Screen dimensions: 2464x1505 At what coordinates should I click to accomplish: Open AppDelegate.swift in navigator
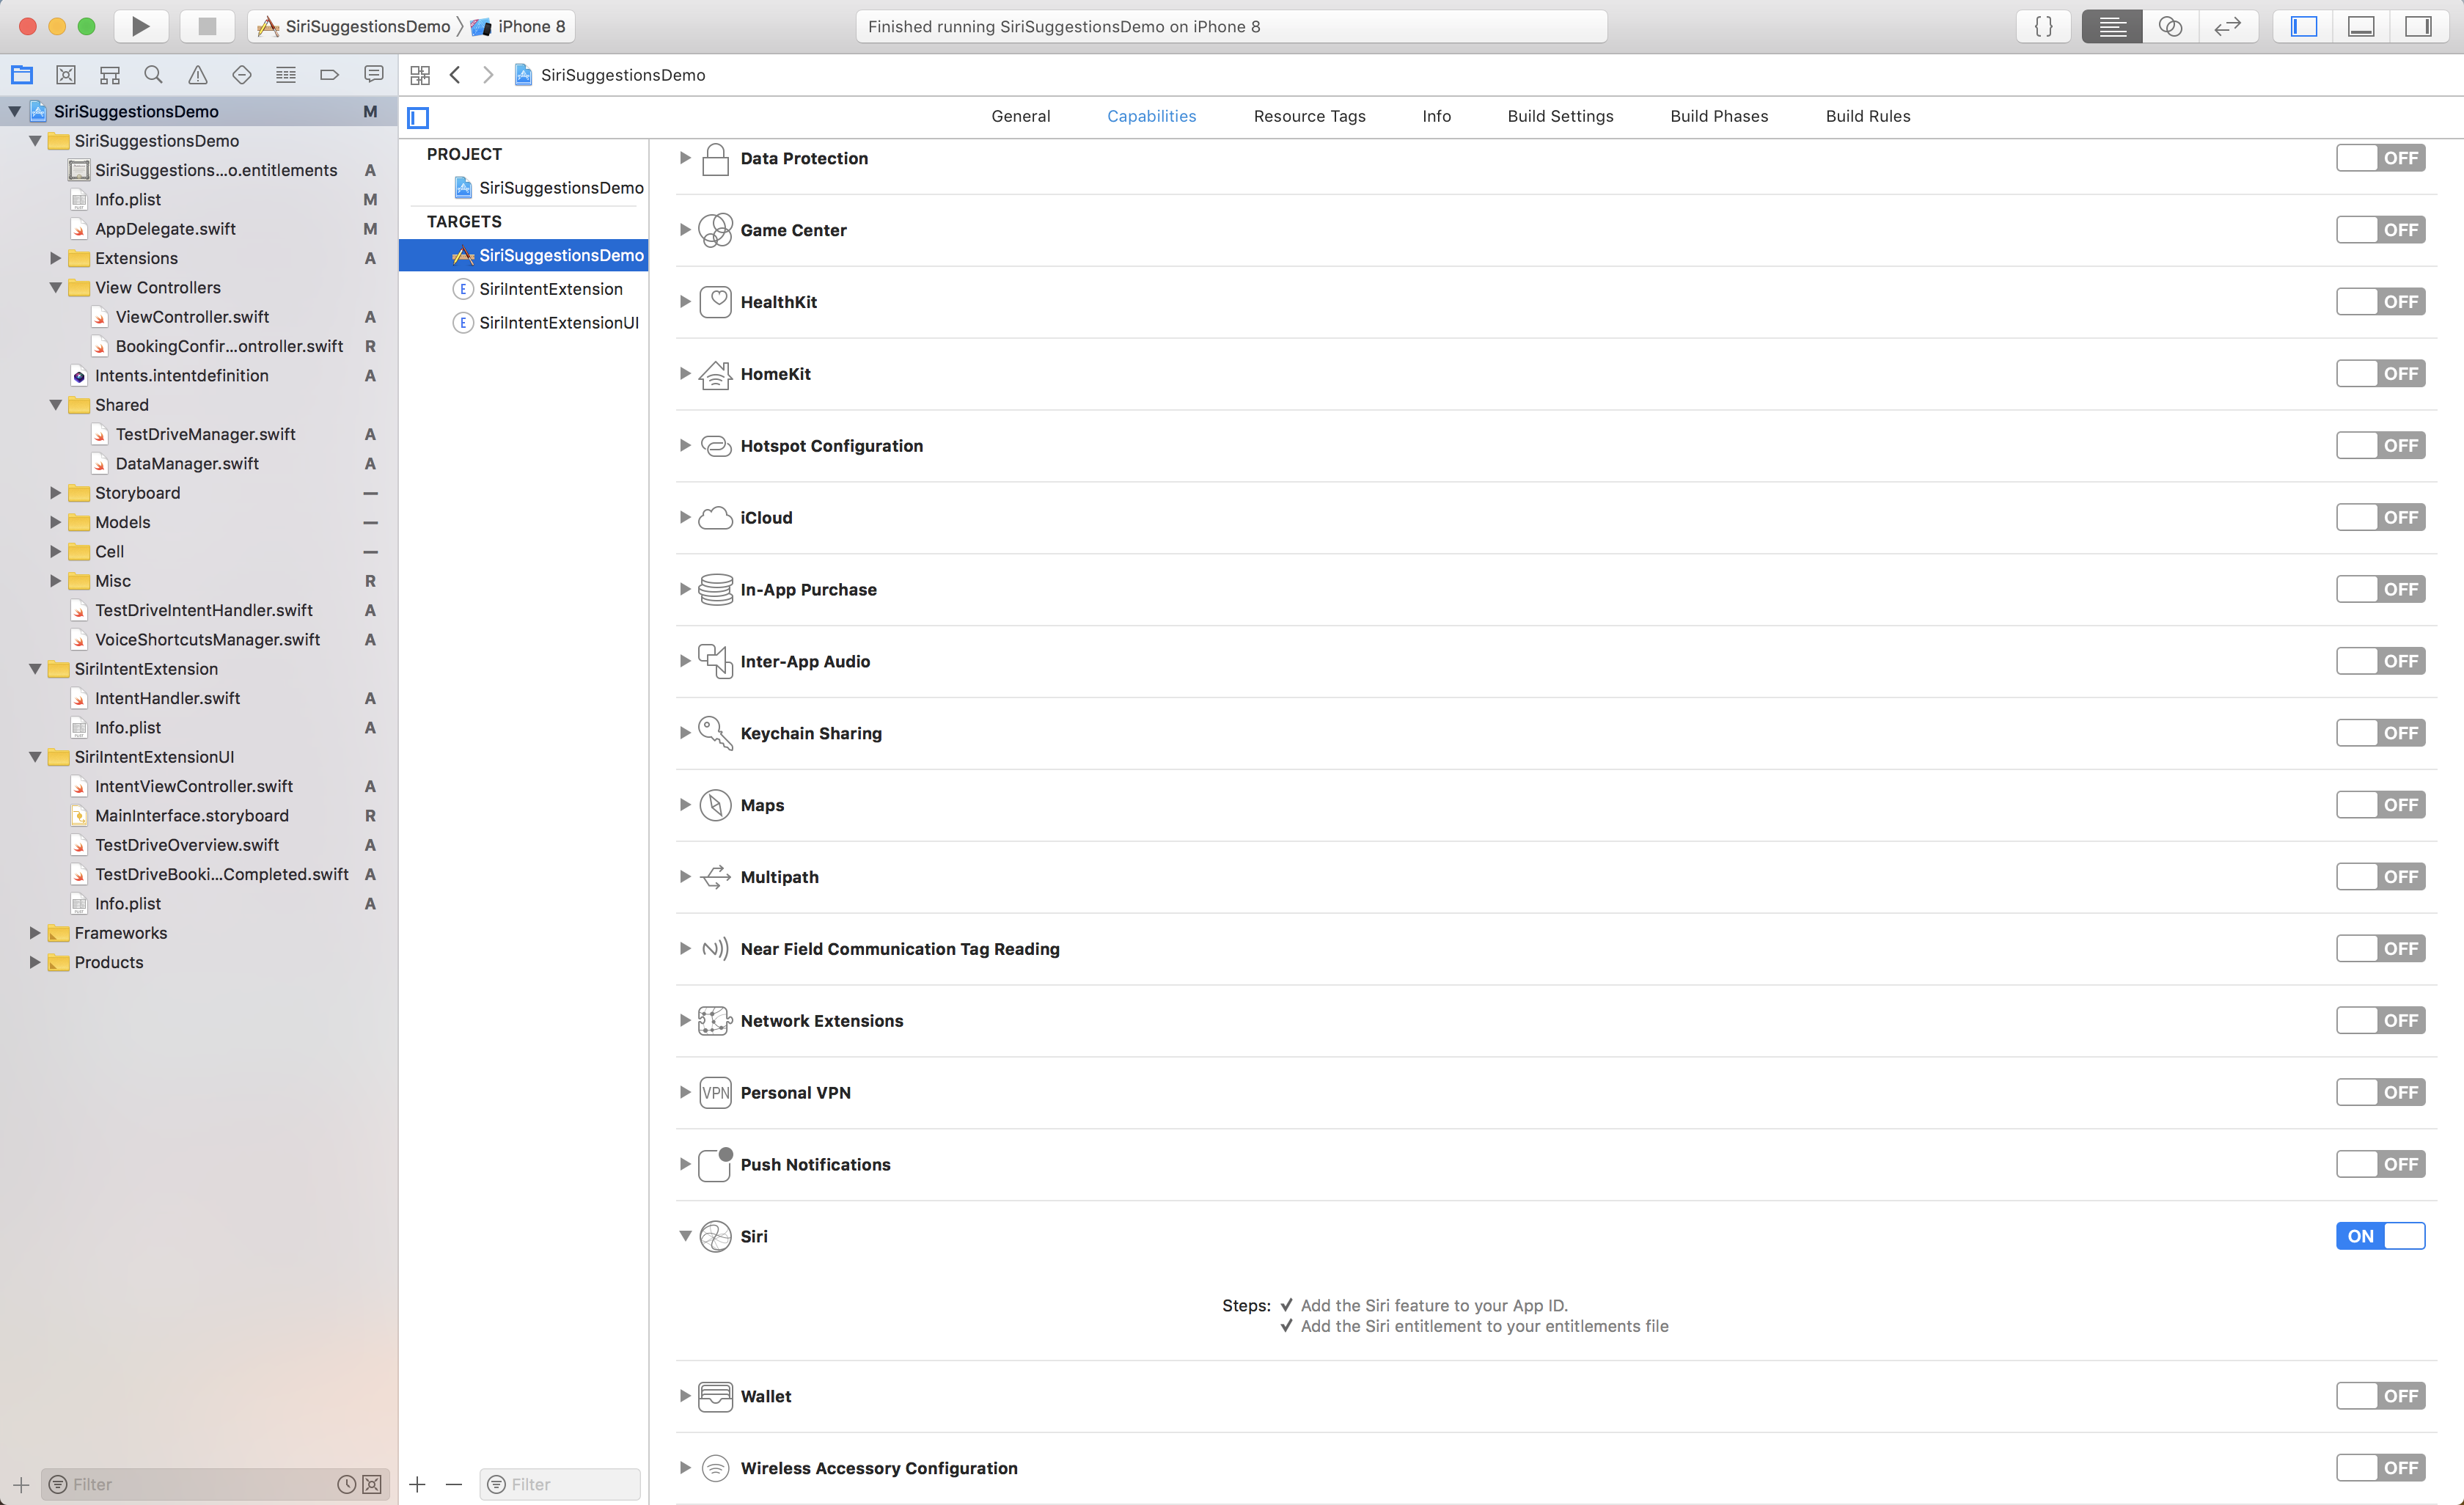pos(165,229)
